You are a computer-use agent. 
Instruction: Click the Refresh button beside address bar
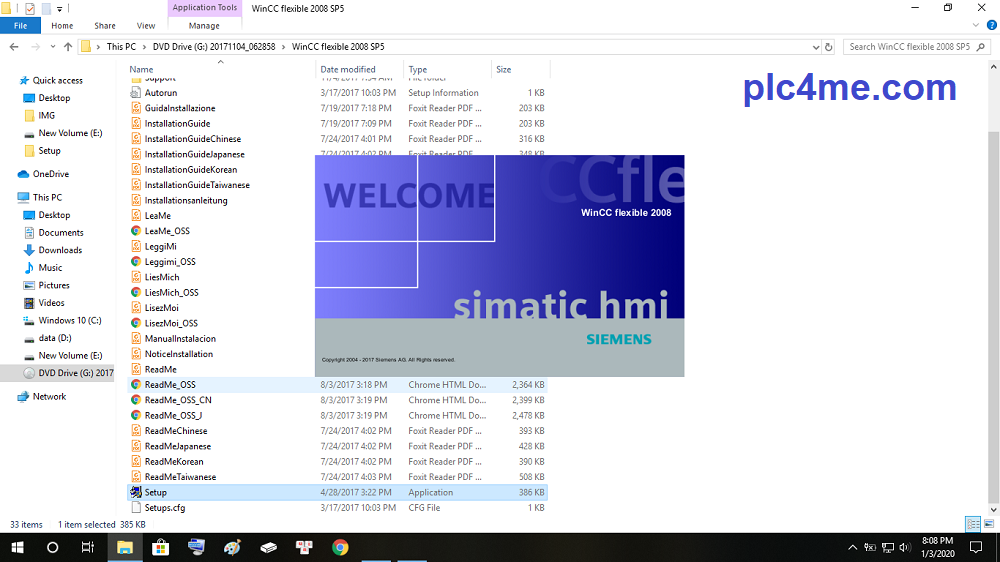tap(828, 47)
